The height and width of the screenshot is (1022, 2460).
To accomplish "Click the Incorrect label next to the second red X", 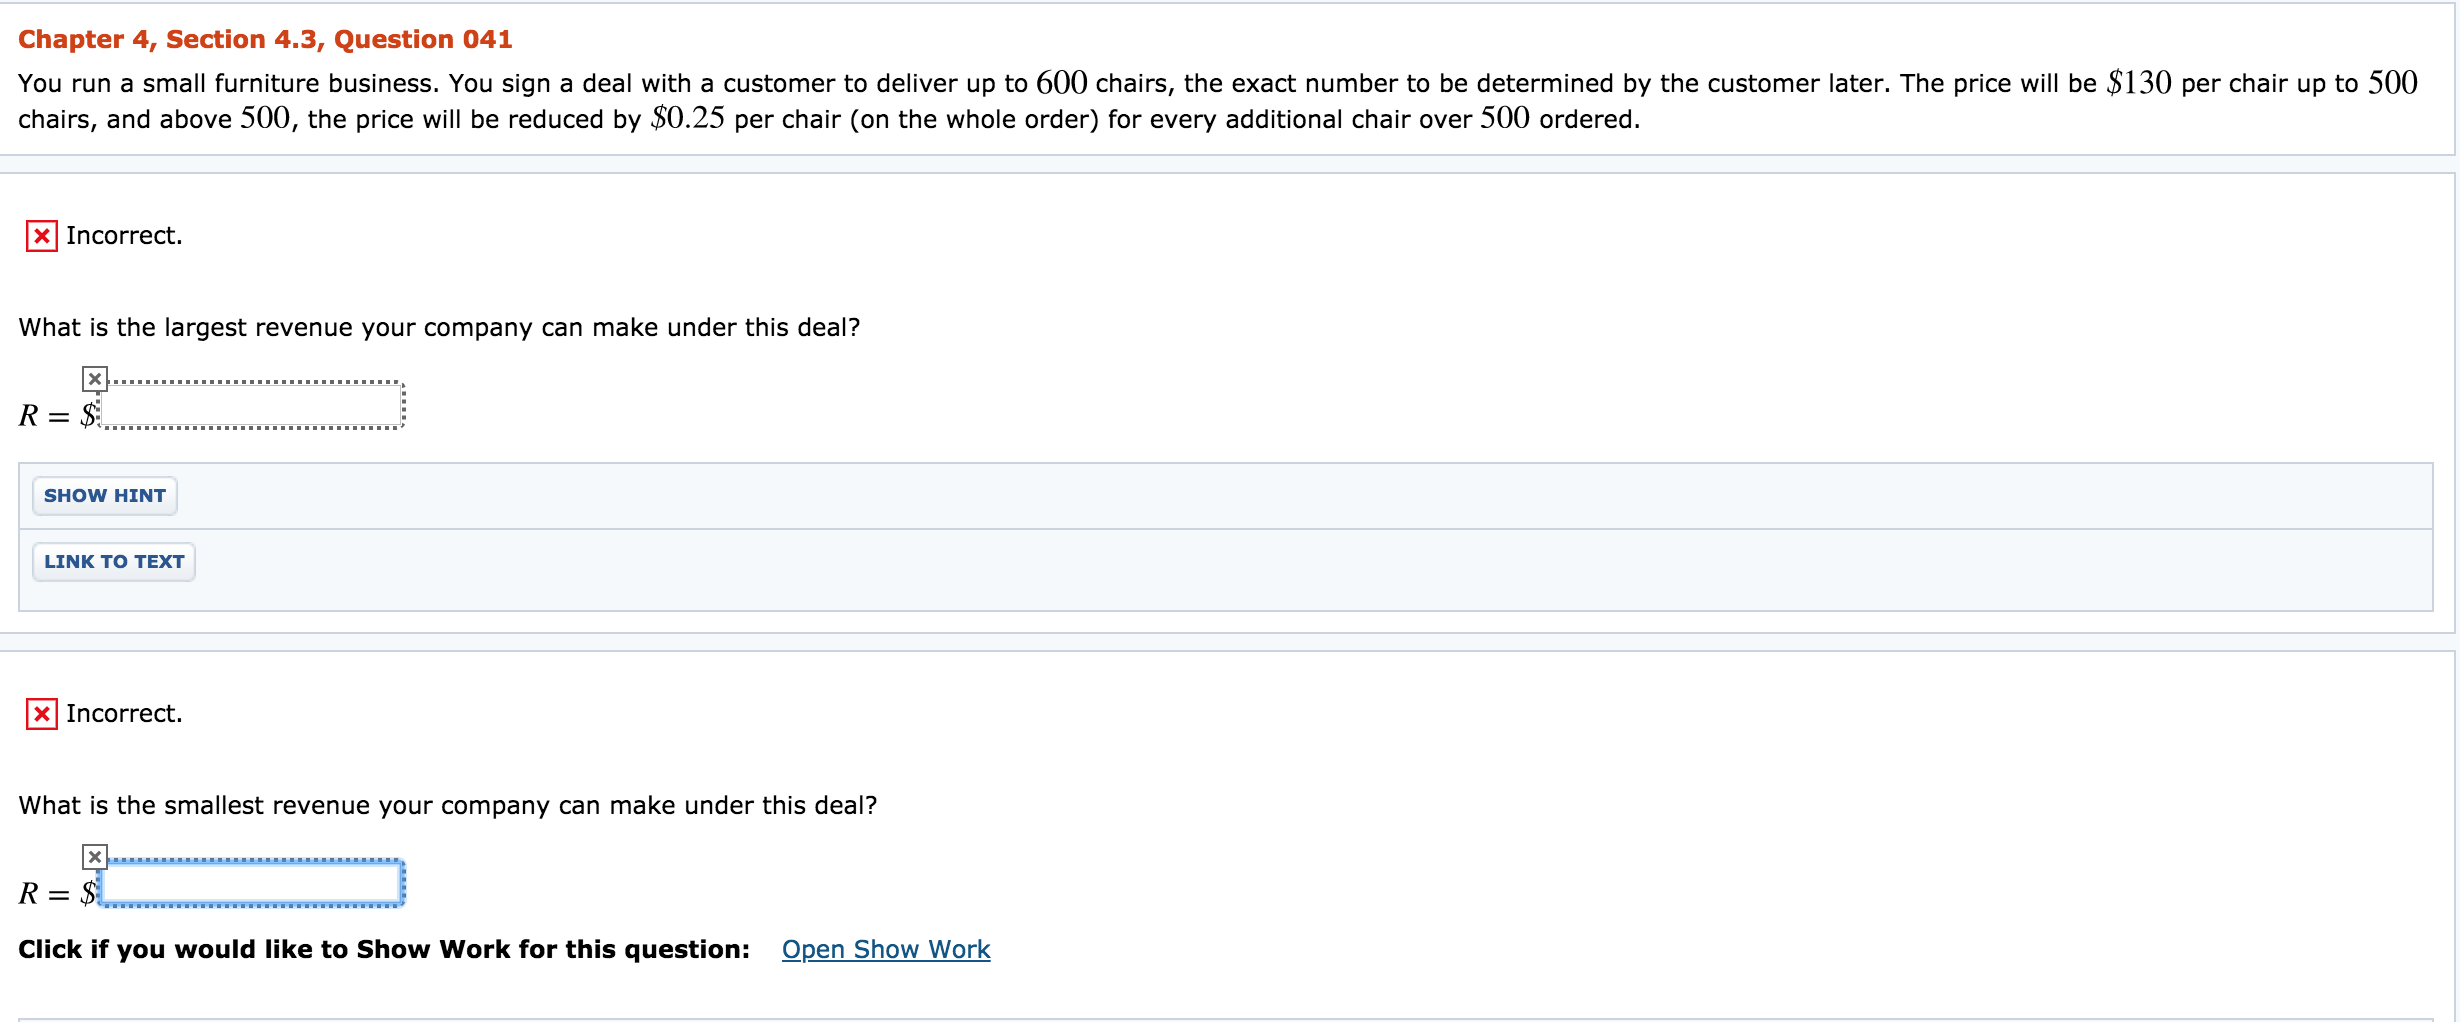I will pyautogui.click(x=122, y=715).
